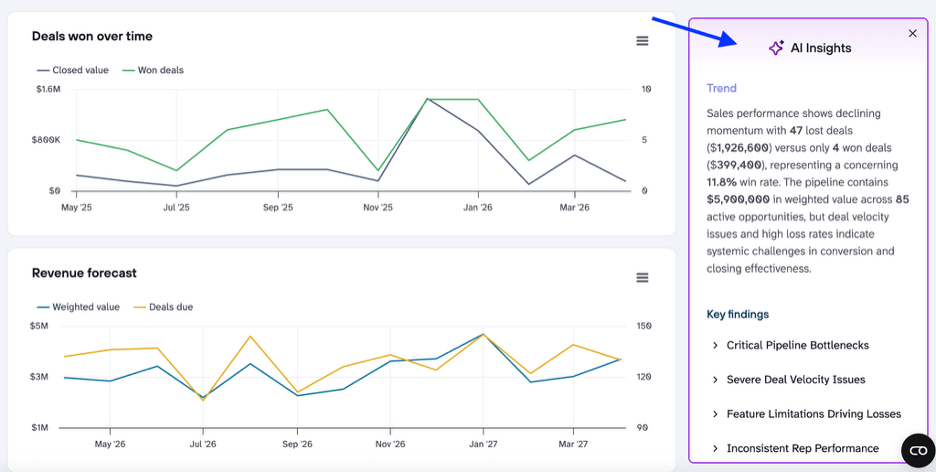This screenshot has width=936, height=472.
Task: Open the Revenue forecast hamburger menu
Action: coord(642,277)
